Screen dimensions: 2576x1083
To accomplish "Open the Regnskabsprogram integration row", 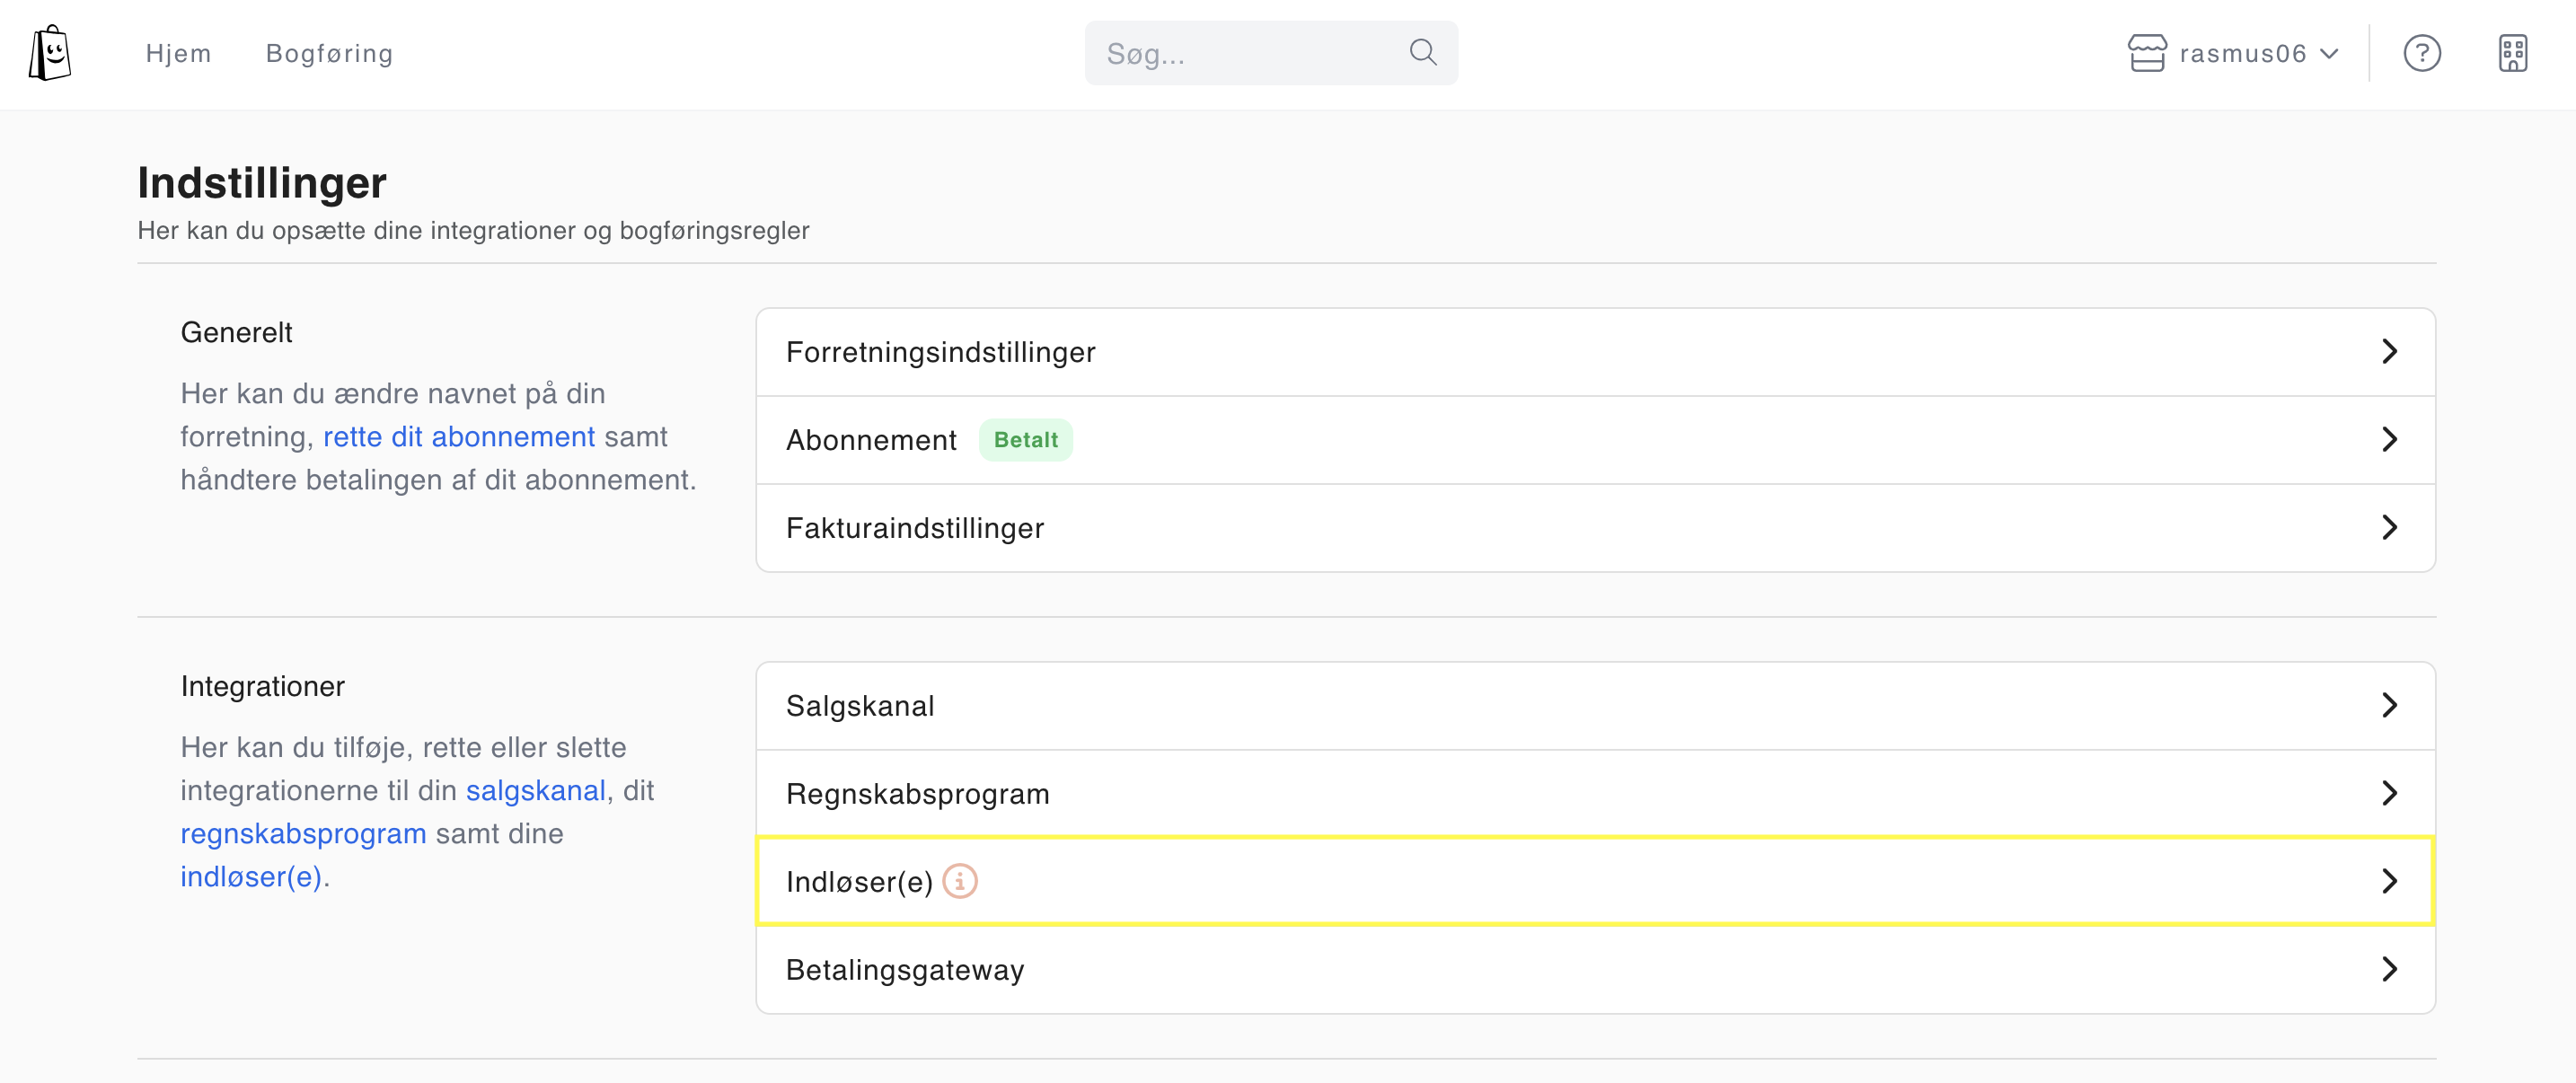I will coord(1595,794).
